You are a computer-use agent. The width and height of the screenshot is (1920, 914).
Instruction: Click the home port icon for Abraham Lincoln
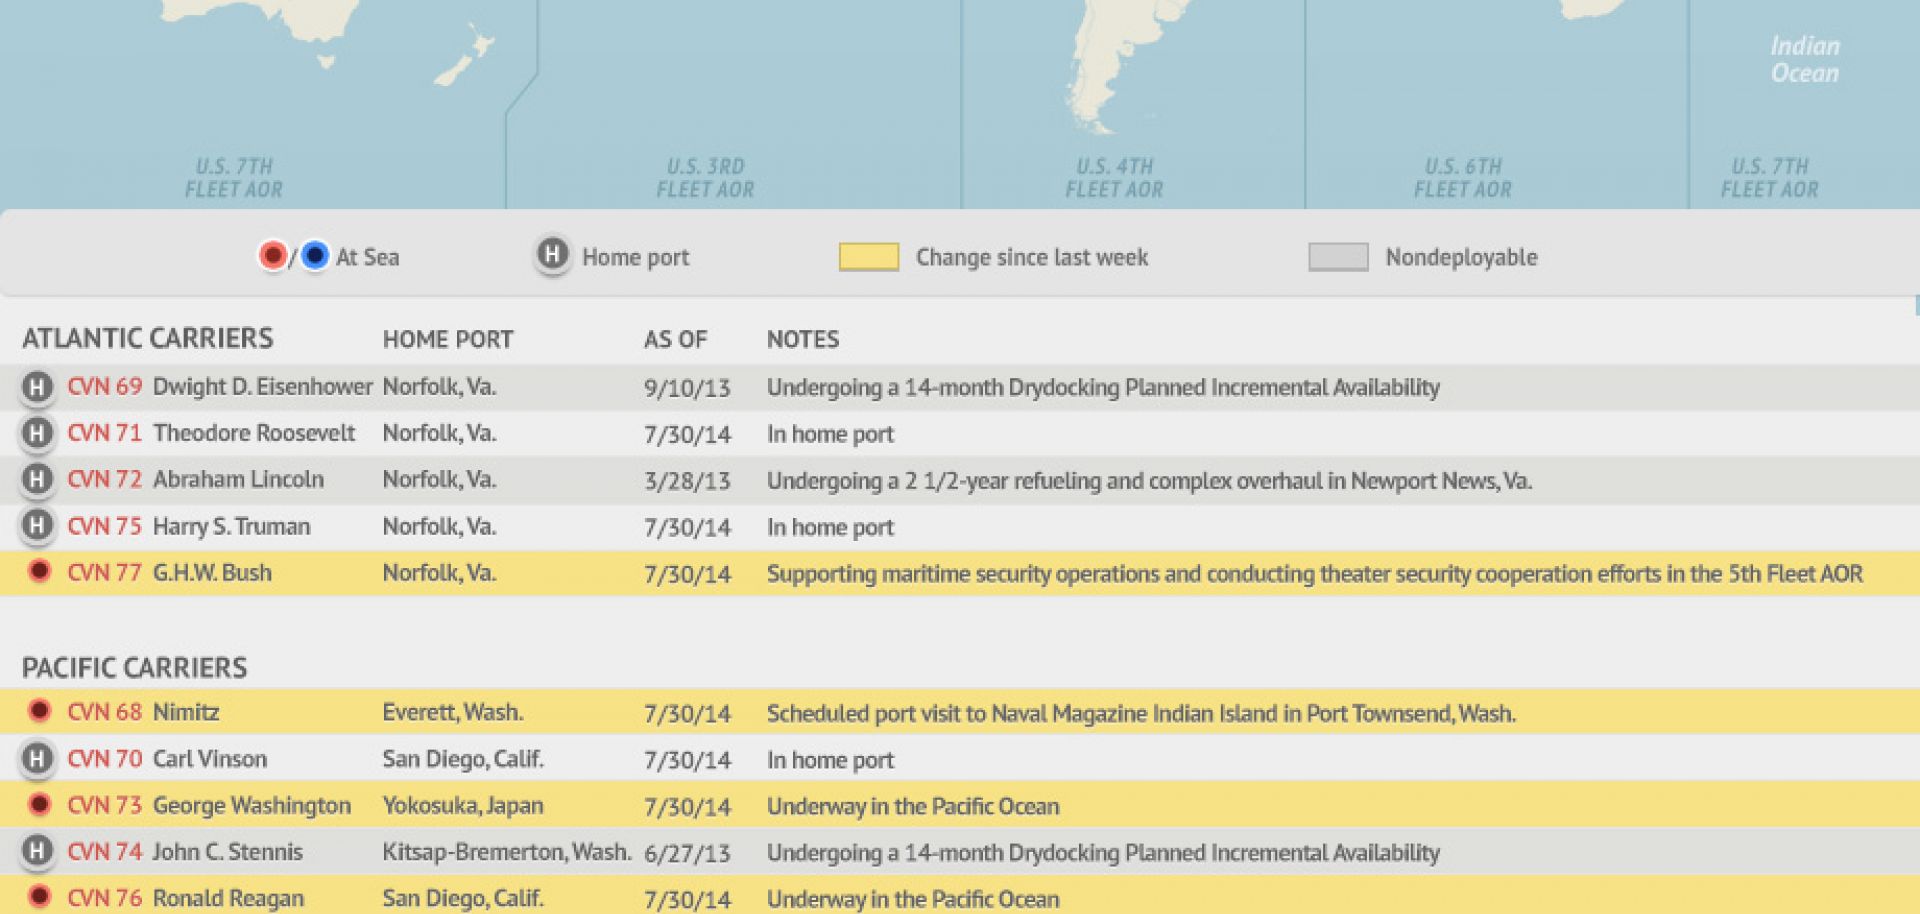coord(37,480)
